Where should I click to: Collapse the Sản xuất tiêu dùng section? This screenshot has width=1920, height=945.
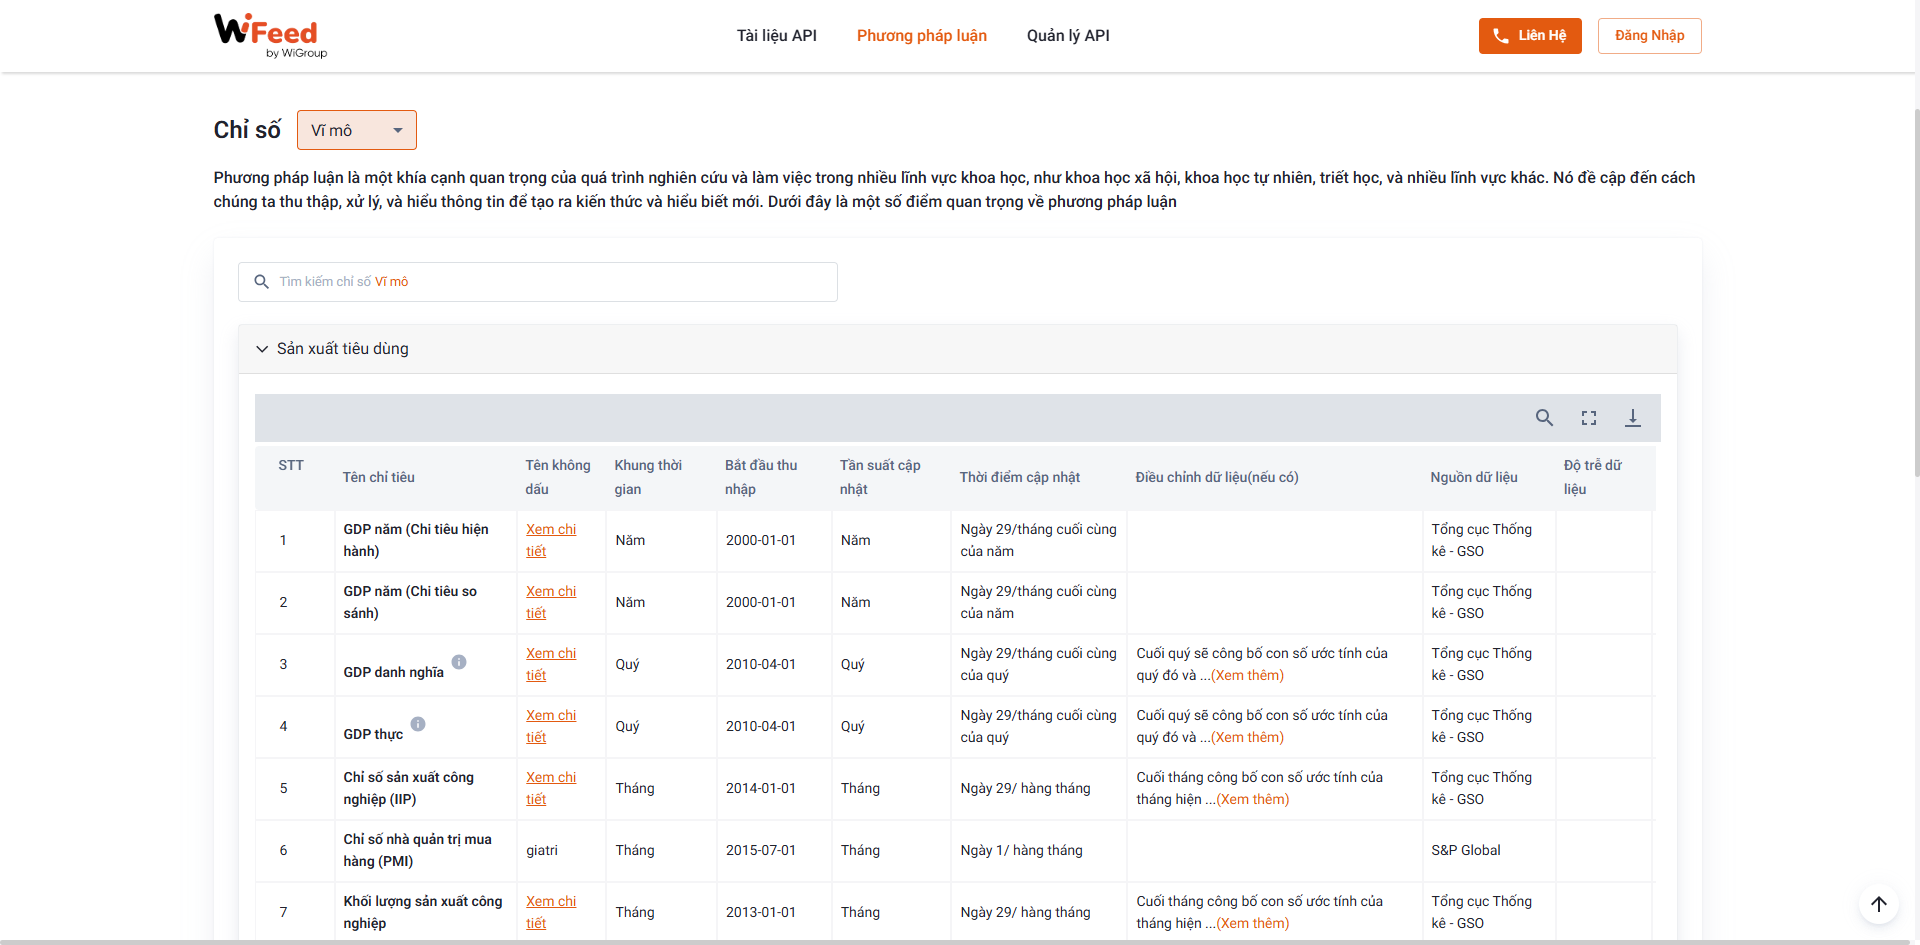pyautogui.click(x=262, y=349)
